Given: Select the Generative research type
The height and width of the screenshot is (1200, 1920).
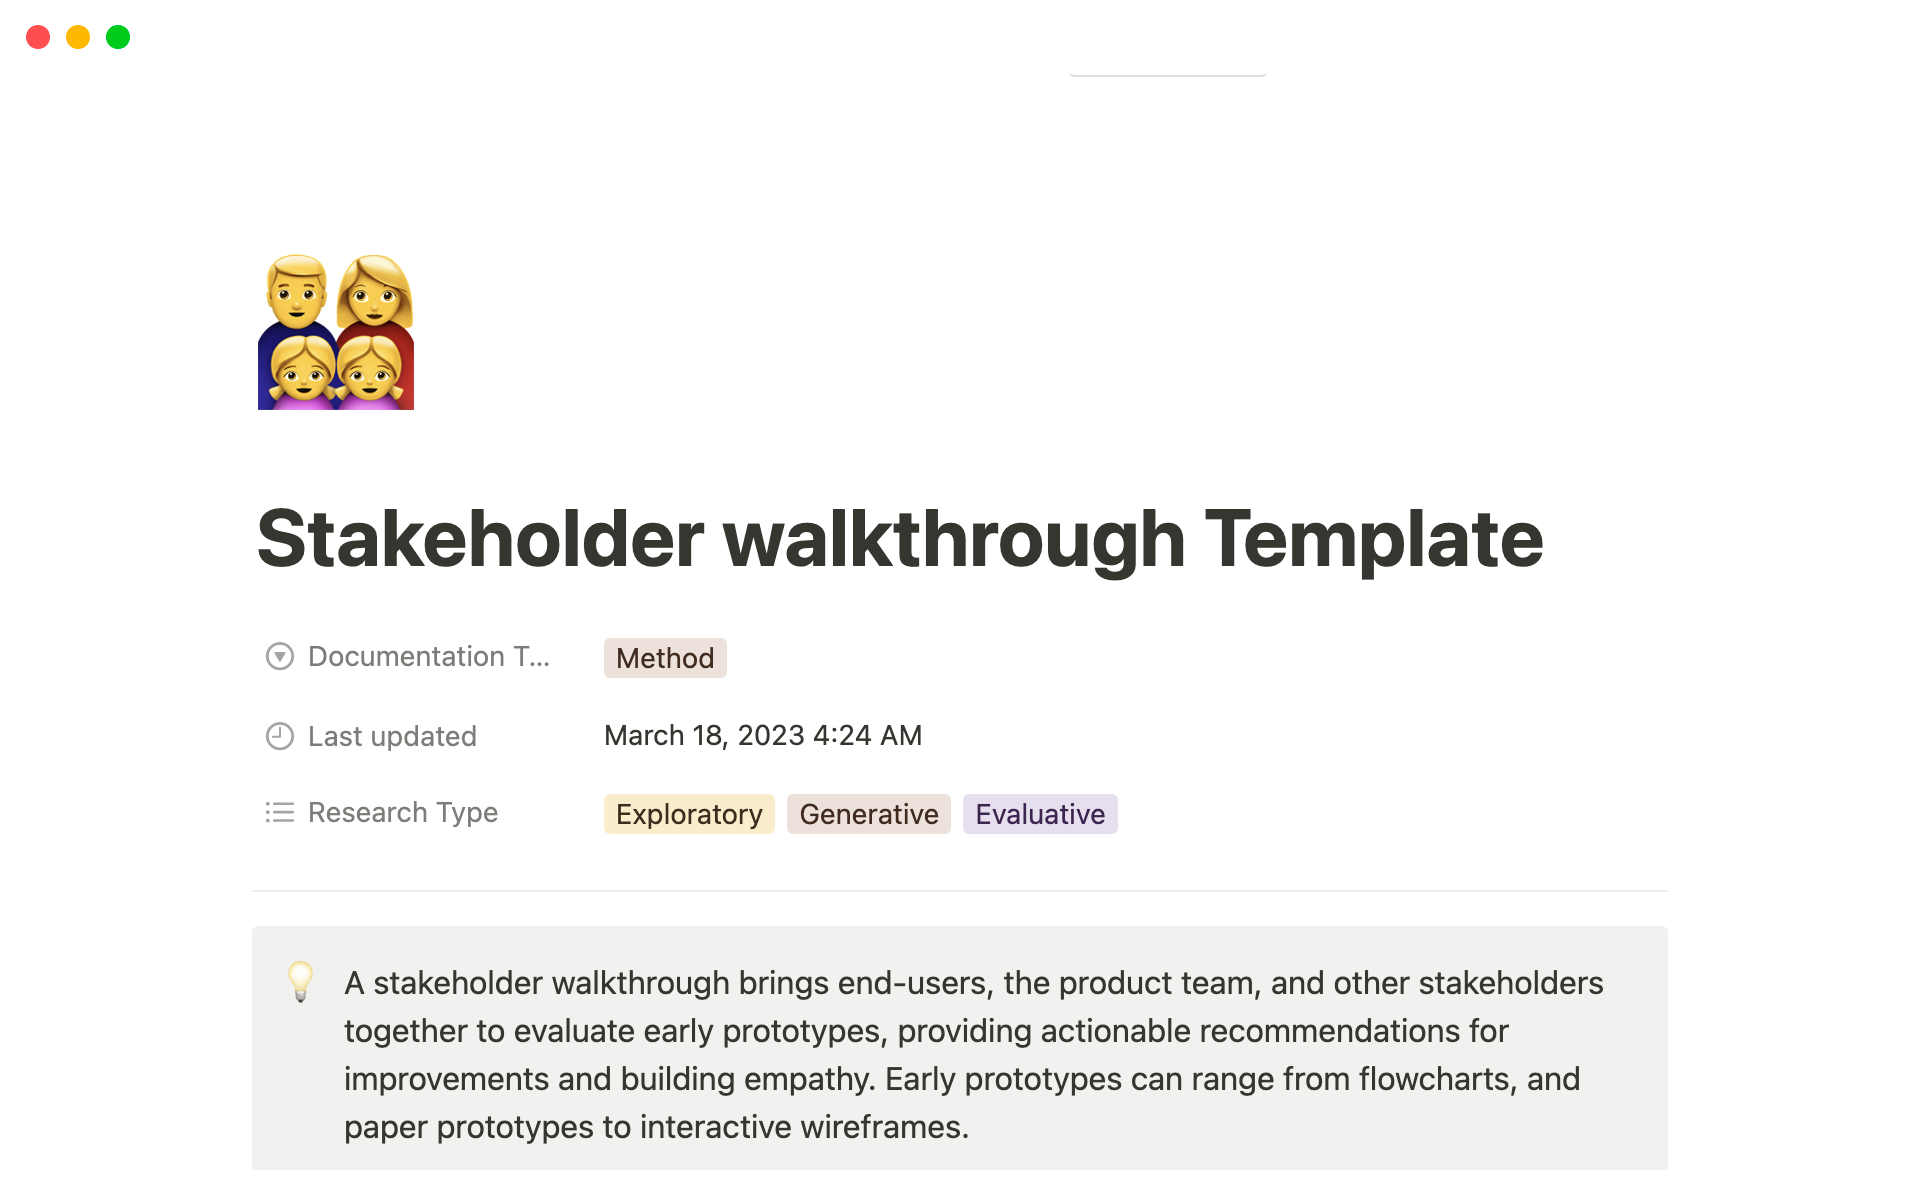Looking at the screenshot, I should [868, 813].
